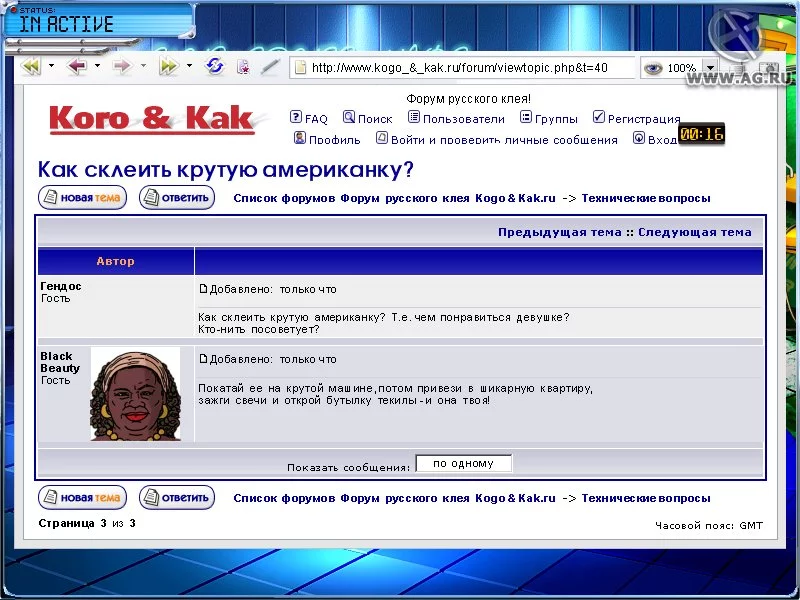The width and height of the screenshot is (800, 600).
Task: Open 'Список форумов' breadcrumb below the posts
Action: 284,498
